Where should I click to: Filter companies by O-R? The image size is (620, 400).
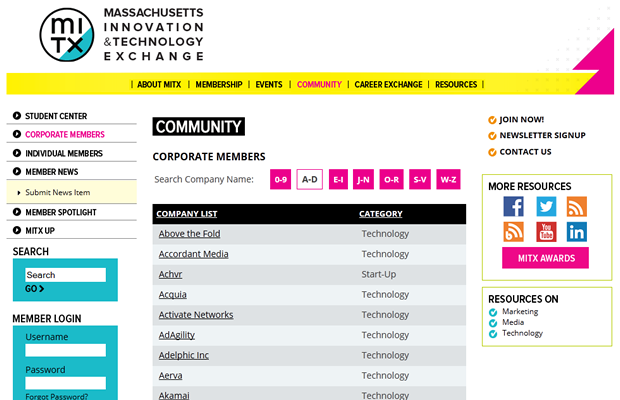tap(391, 179)
